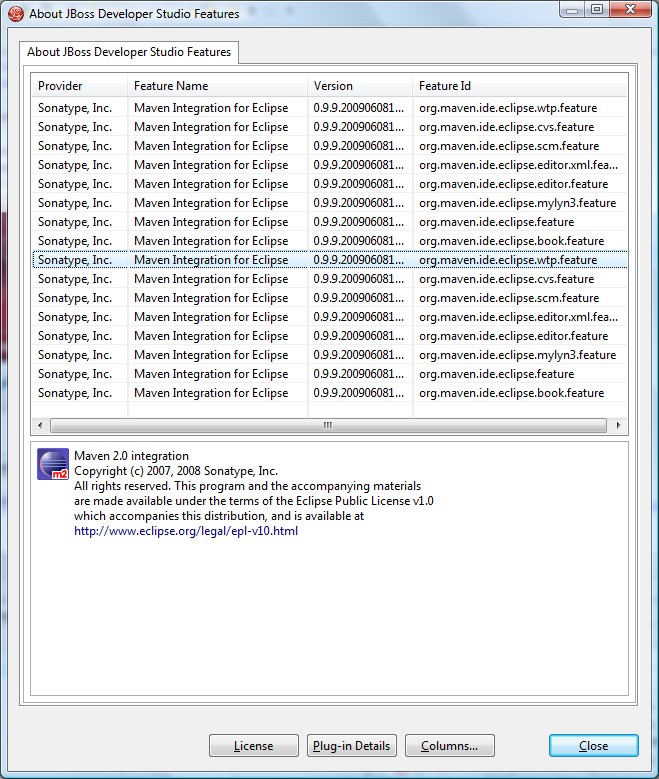The height and width of the screenshot is (779, 659).
Task: Open the Columns... dialog button
Action: 449,746
